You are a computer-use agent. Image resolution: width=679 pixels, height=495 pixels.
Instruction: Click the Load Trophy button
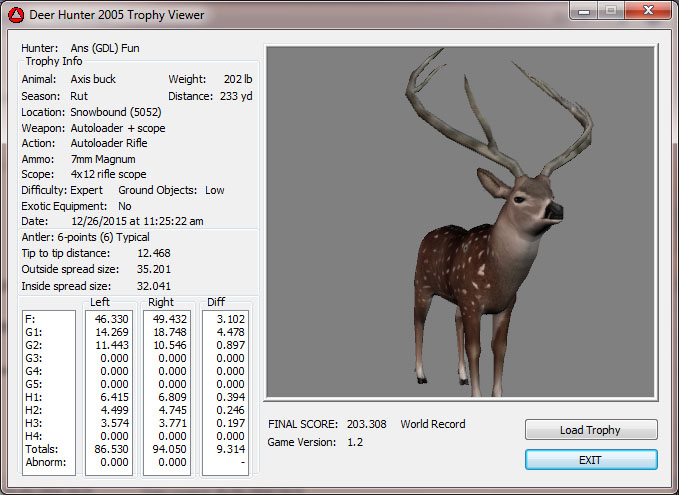coord(590,430)
